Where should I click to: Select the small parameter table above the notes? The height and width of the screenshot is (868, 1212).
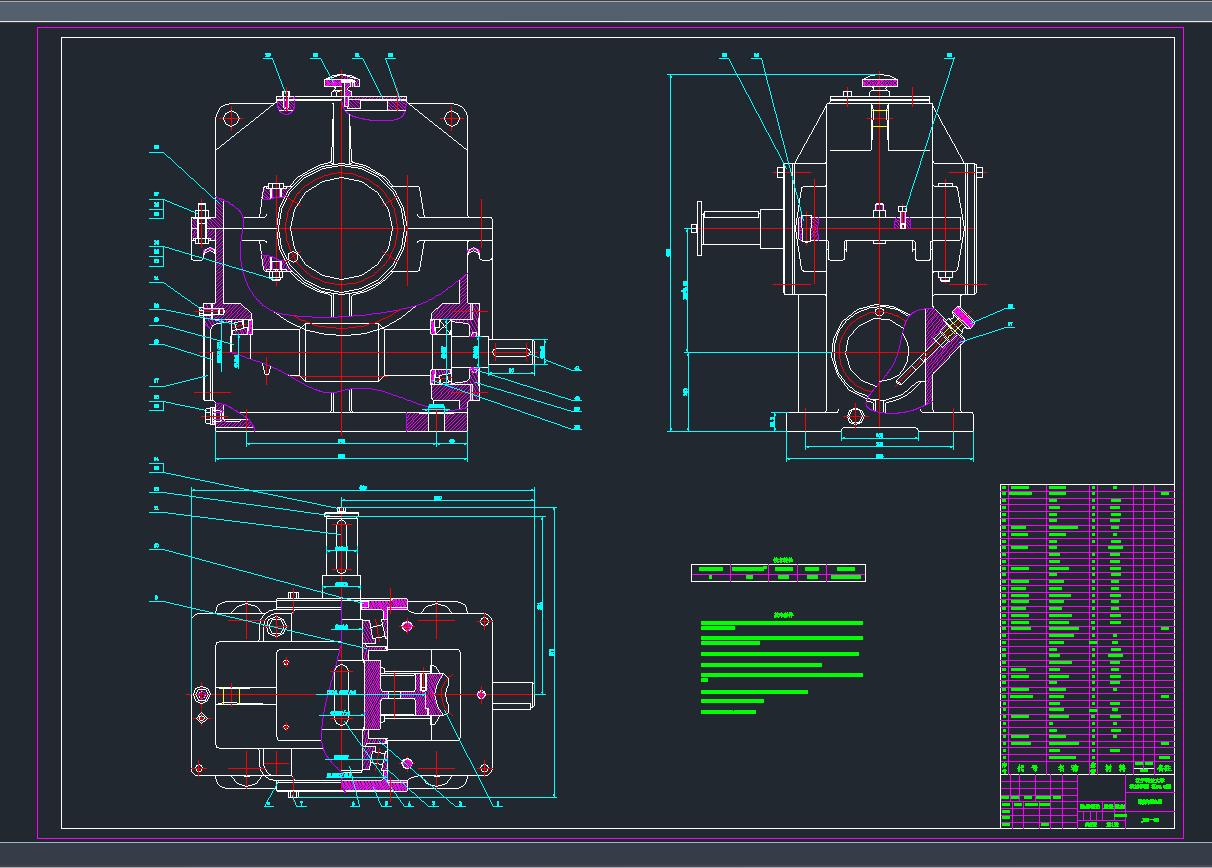[778, 573]
